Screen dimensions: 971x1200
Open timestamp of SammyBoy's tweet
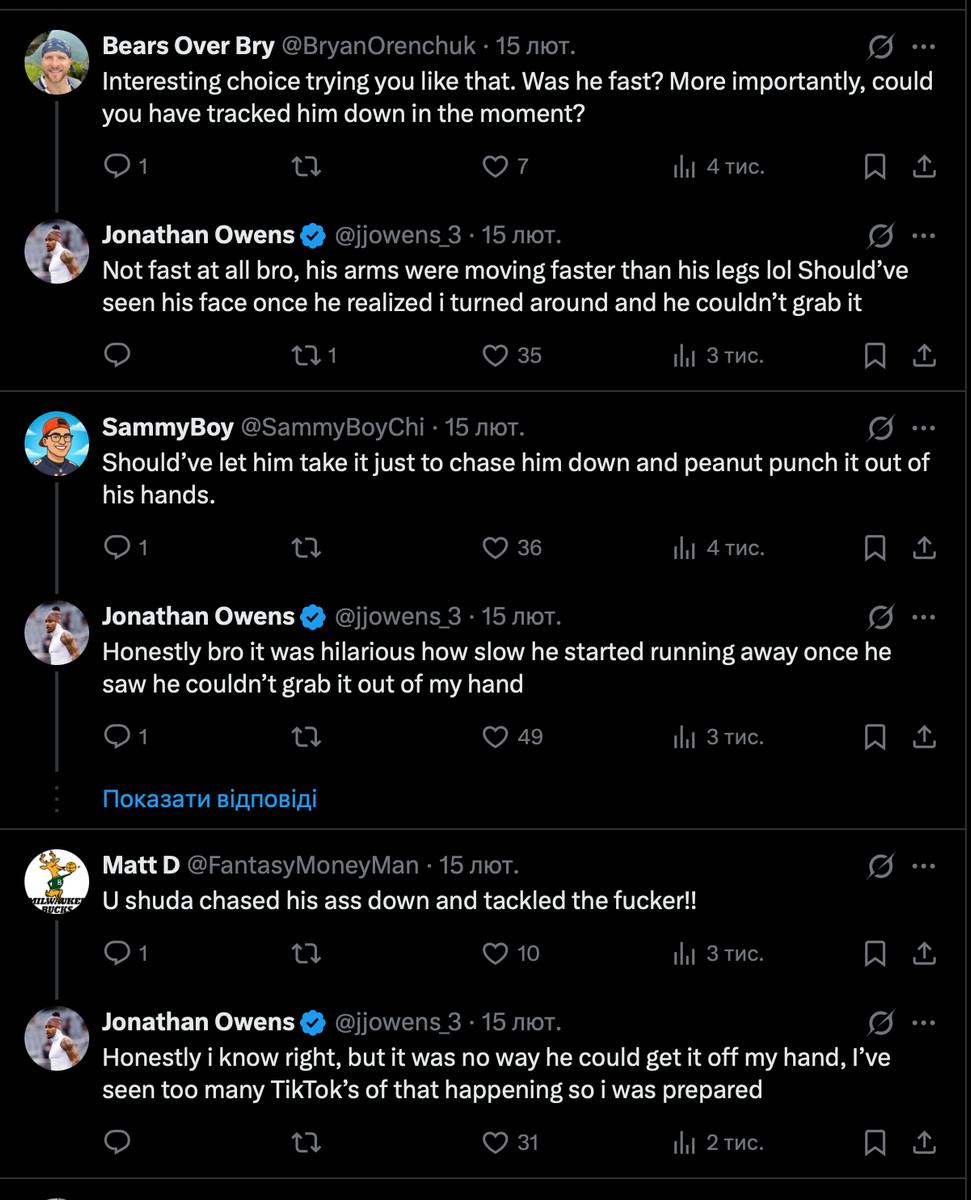tap(484, 428)
